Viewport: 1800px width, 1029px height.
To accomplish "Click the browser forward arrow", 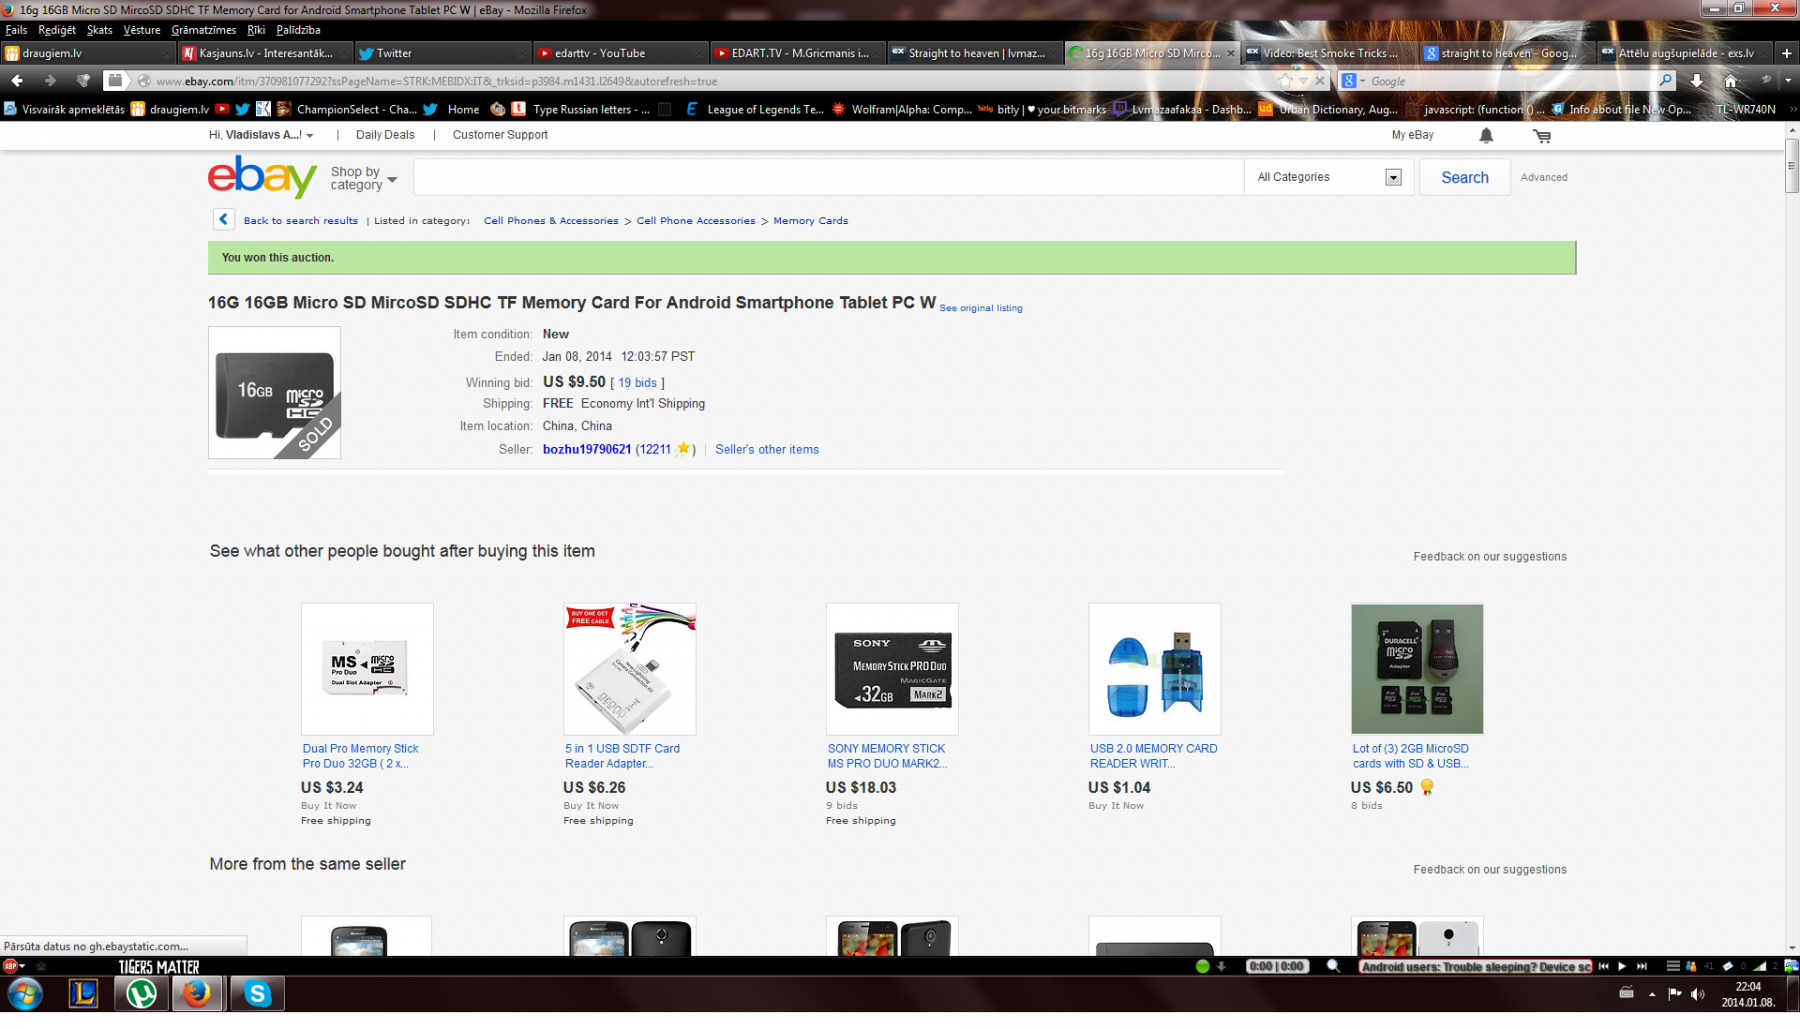I will (50, 81).
